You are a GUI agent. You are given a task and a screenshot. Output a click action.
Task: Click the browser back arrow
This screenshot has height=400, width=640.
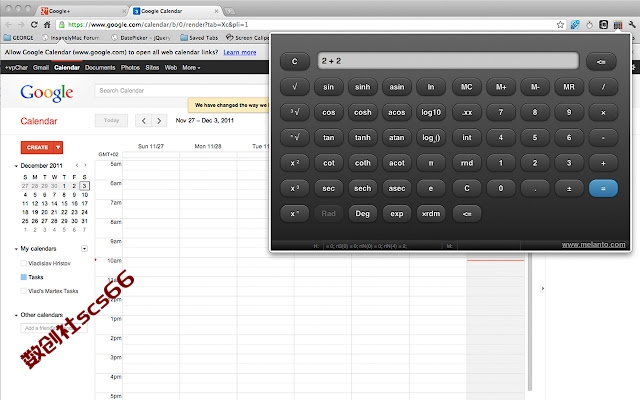(x=8, y=24)
